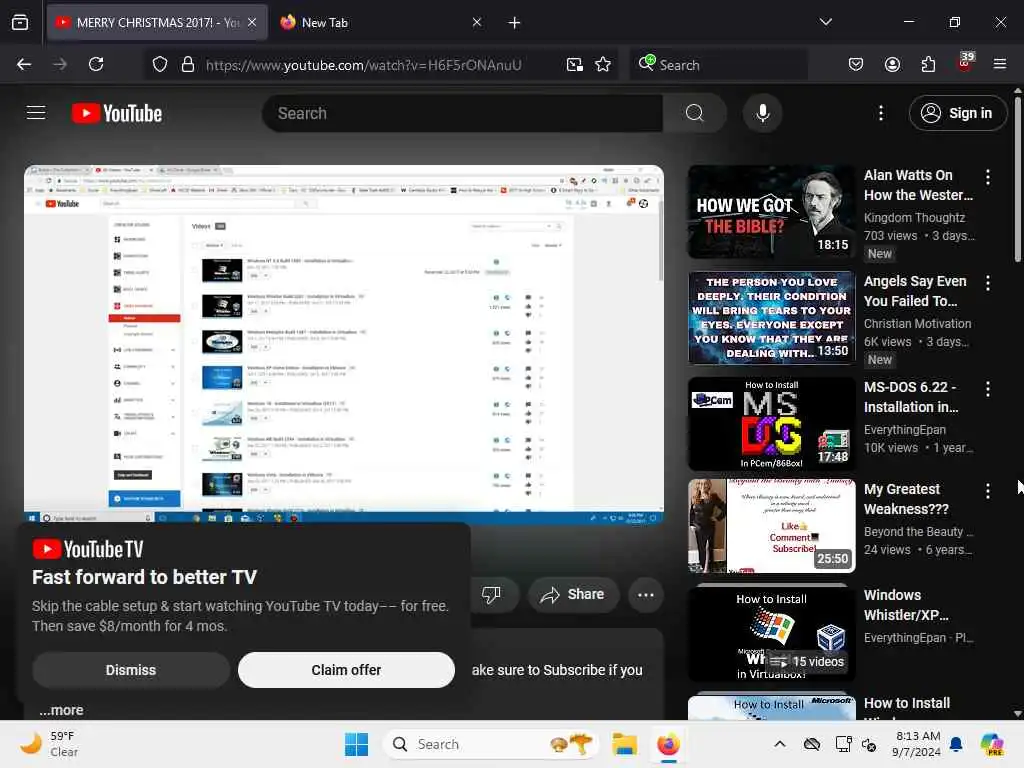View site security padlock info
1024x768 pixels.
187,64
